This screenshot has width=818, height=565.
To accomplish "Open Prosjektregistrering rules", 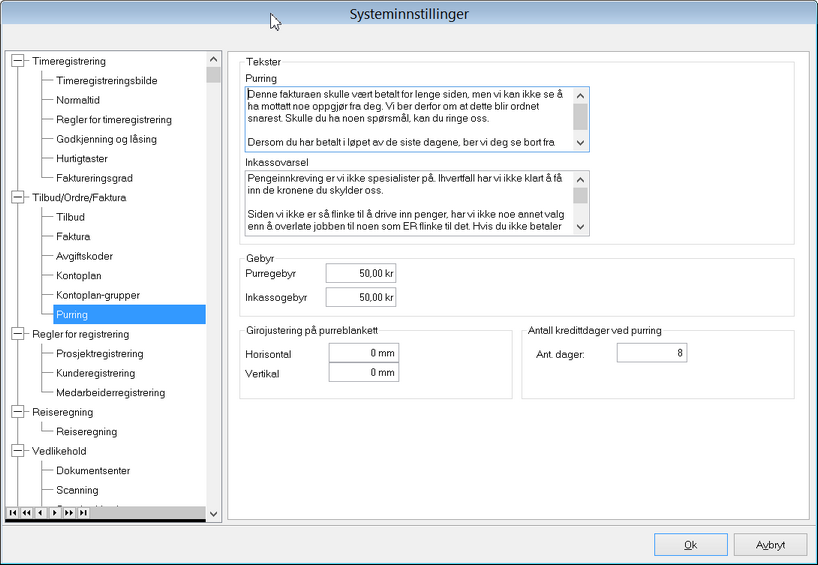I will [100, 354].
